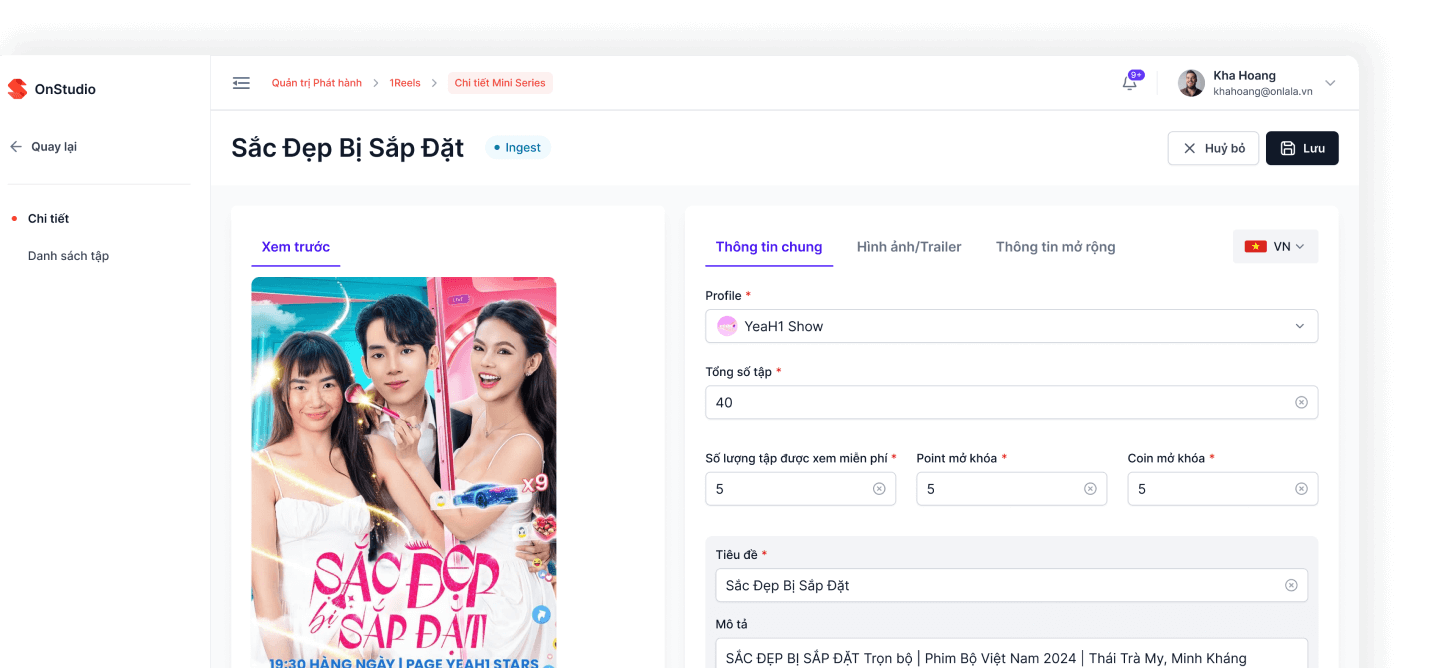The width and height of the screenshot is (1436, 668).
Task: Select Chi tiết in the sidebar
Action: click(x=48, y=218)
